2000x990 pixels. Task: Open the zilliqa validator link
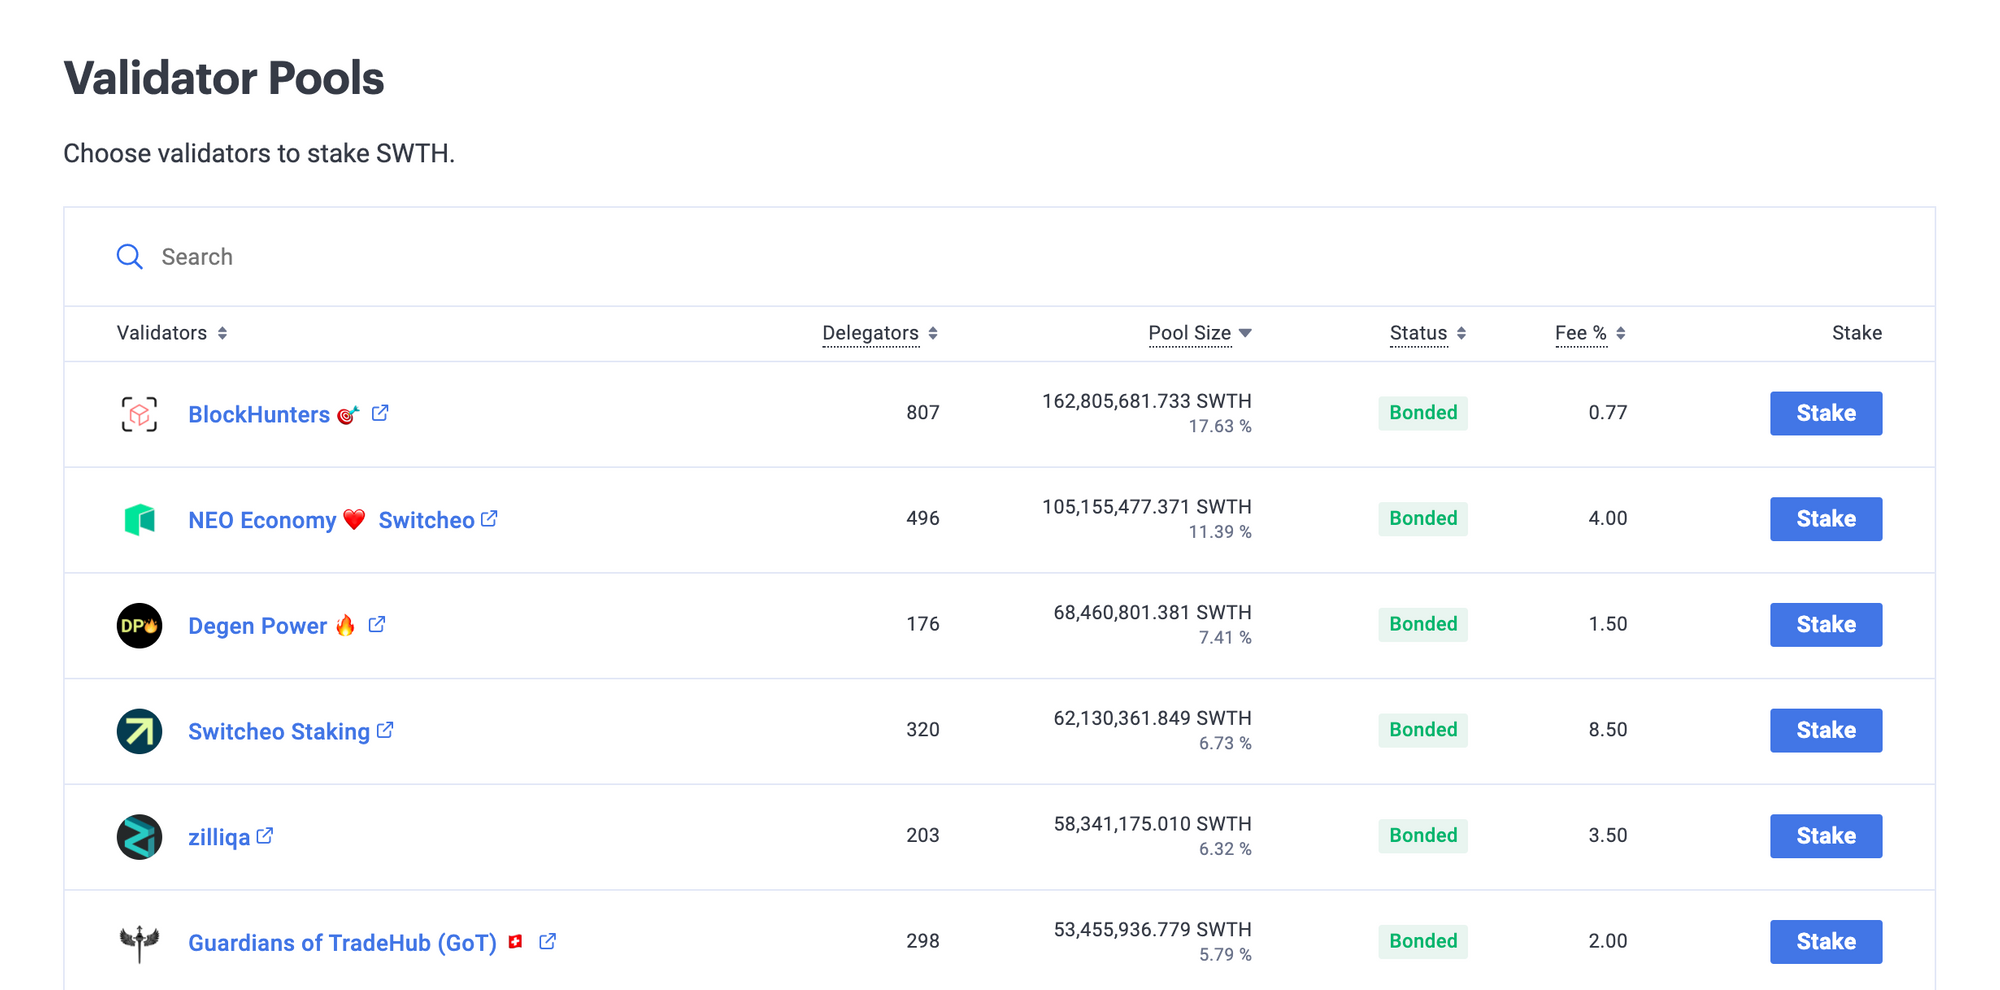pyautogui.click(x=219, y=837)
